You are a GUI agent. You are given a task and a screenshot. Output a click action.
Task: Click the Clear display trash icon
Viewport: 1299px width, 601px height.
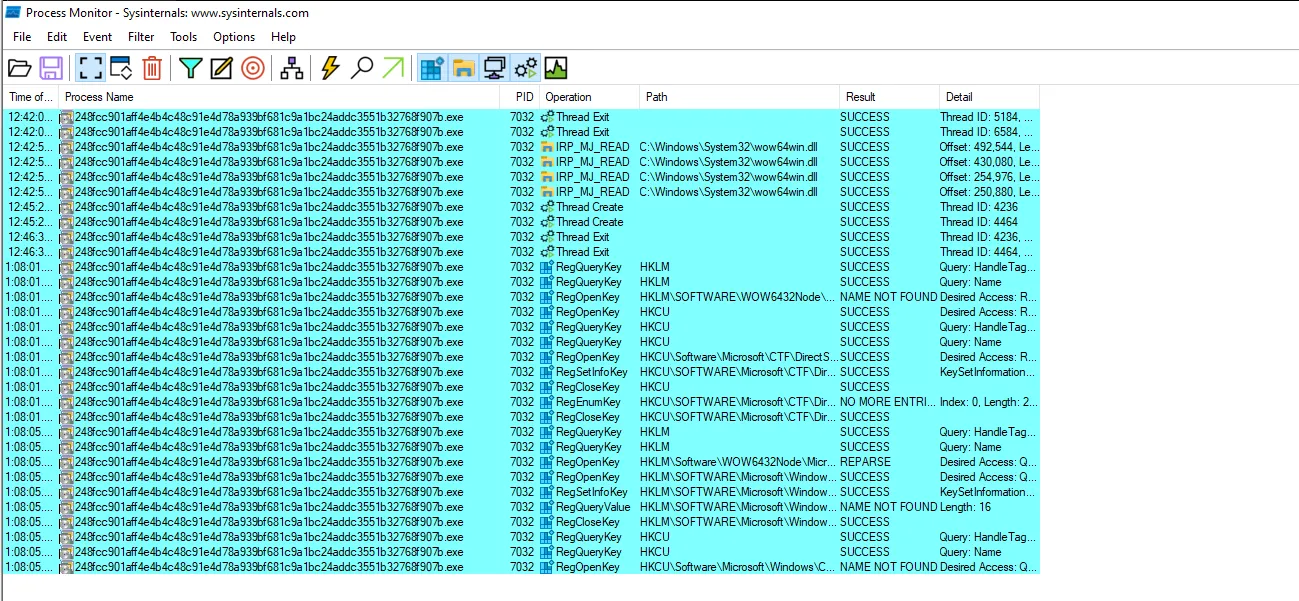(152, 68)
